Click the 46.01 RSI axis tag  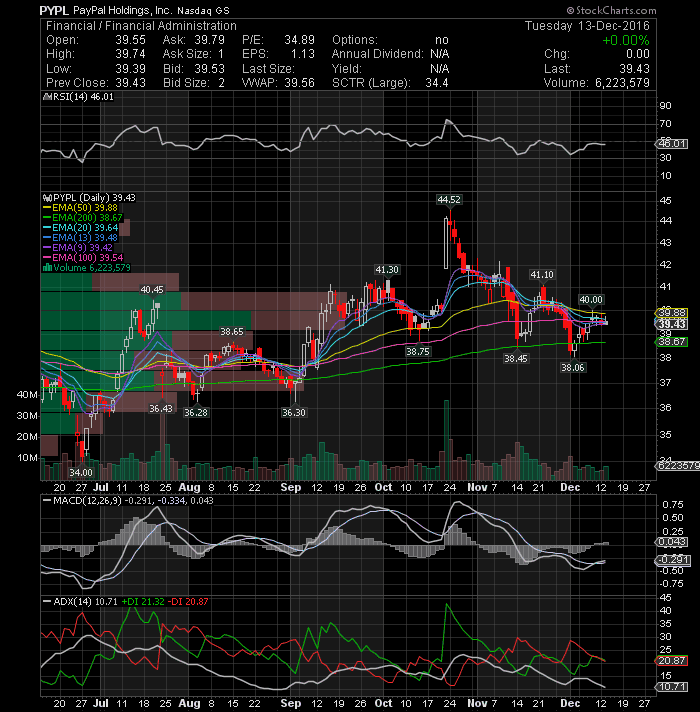click(x=672, y=144)
